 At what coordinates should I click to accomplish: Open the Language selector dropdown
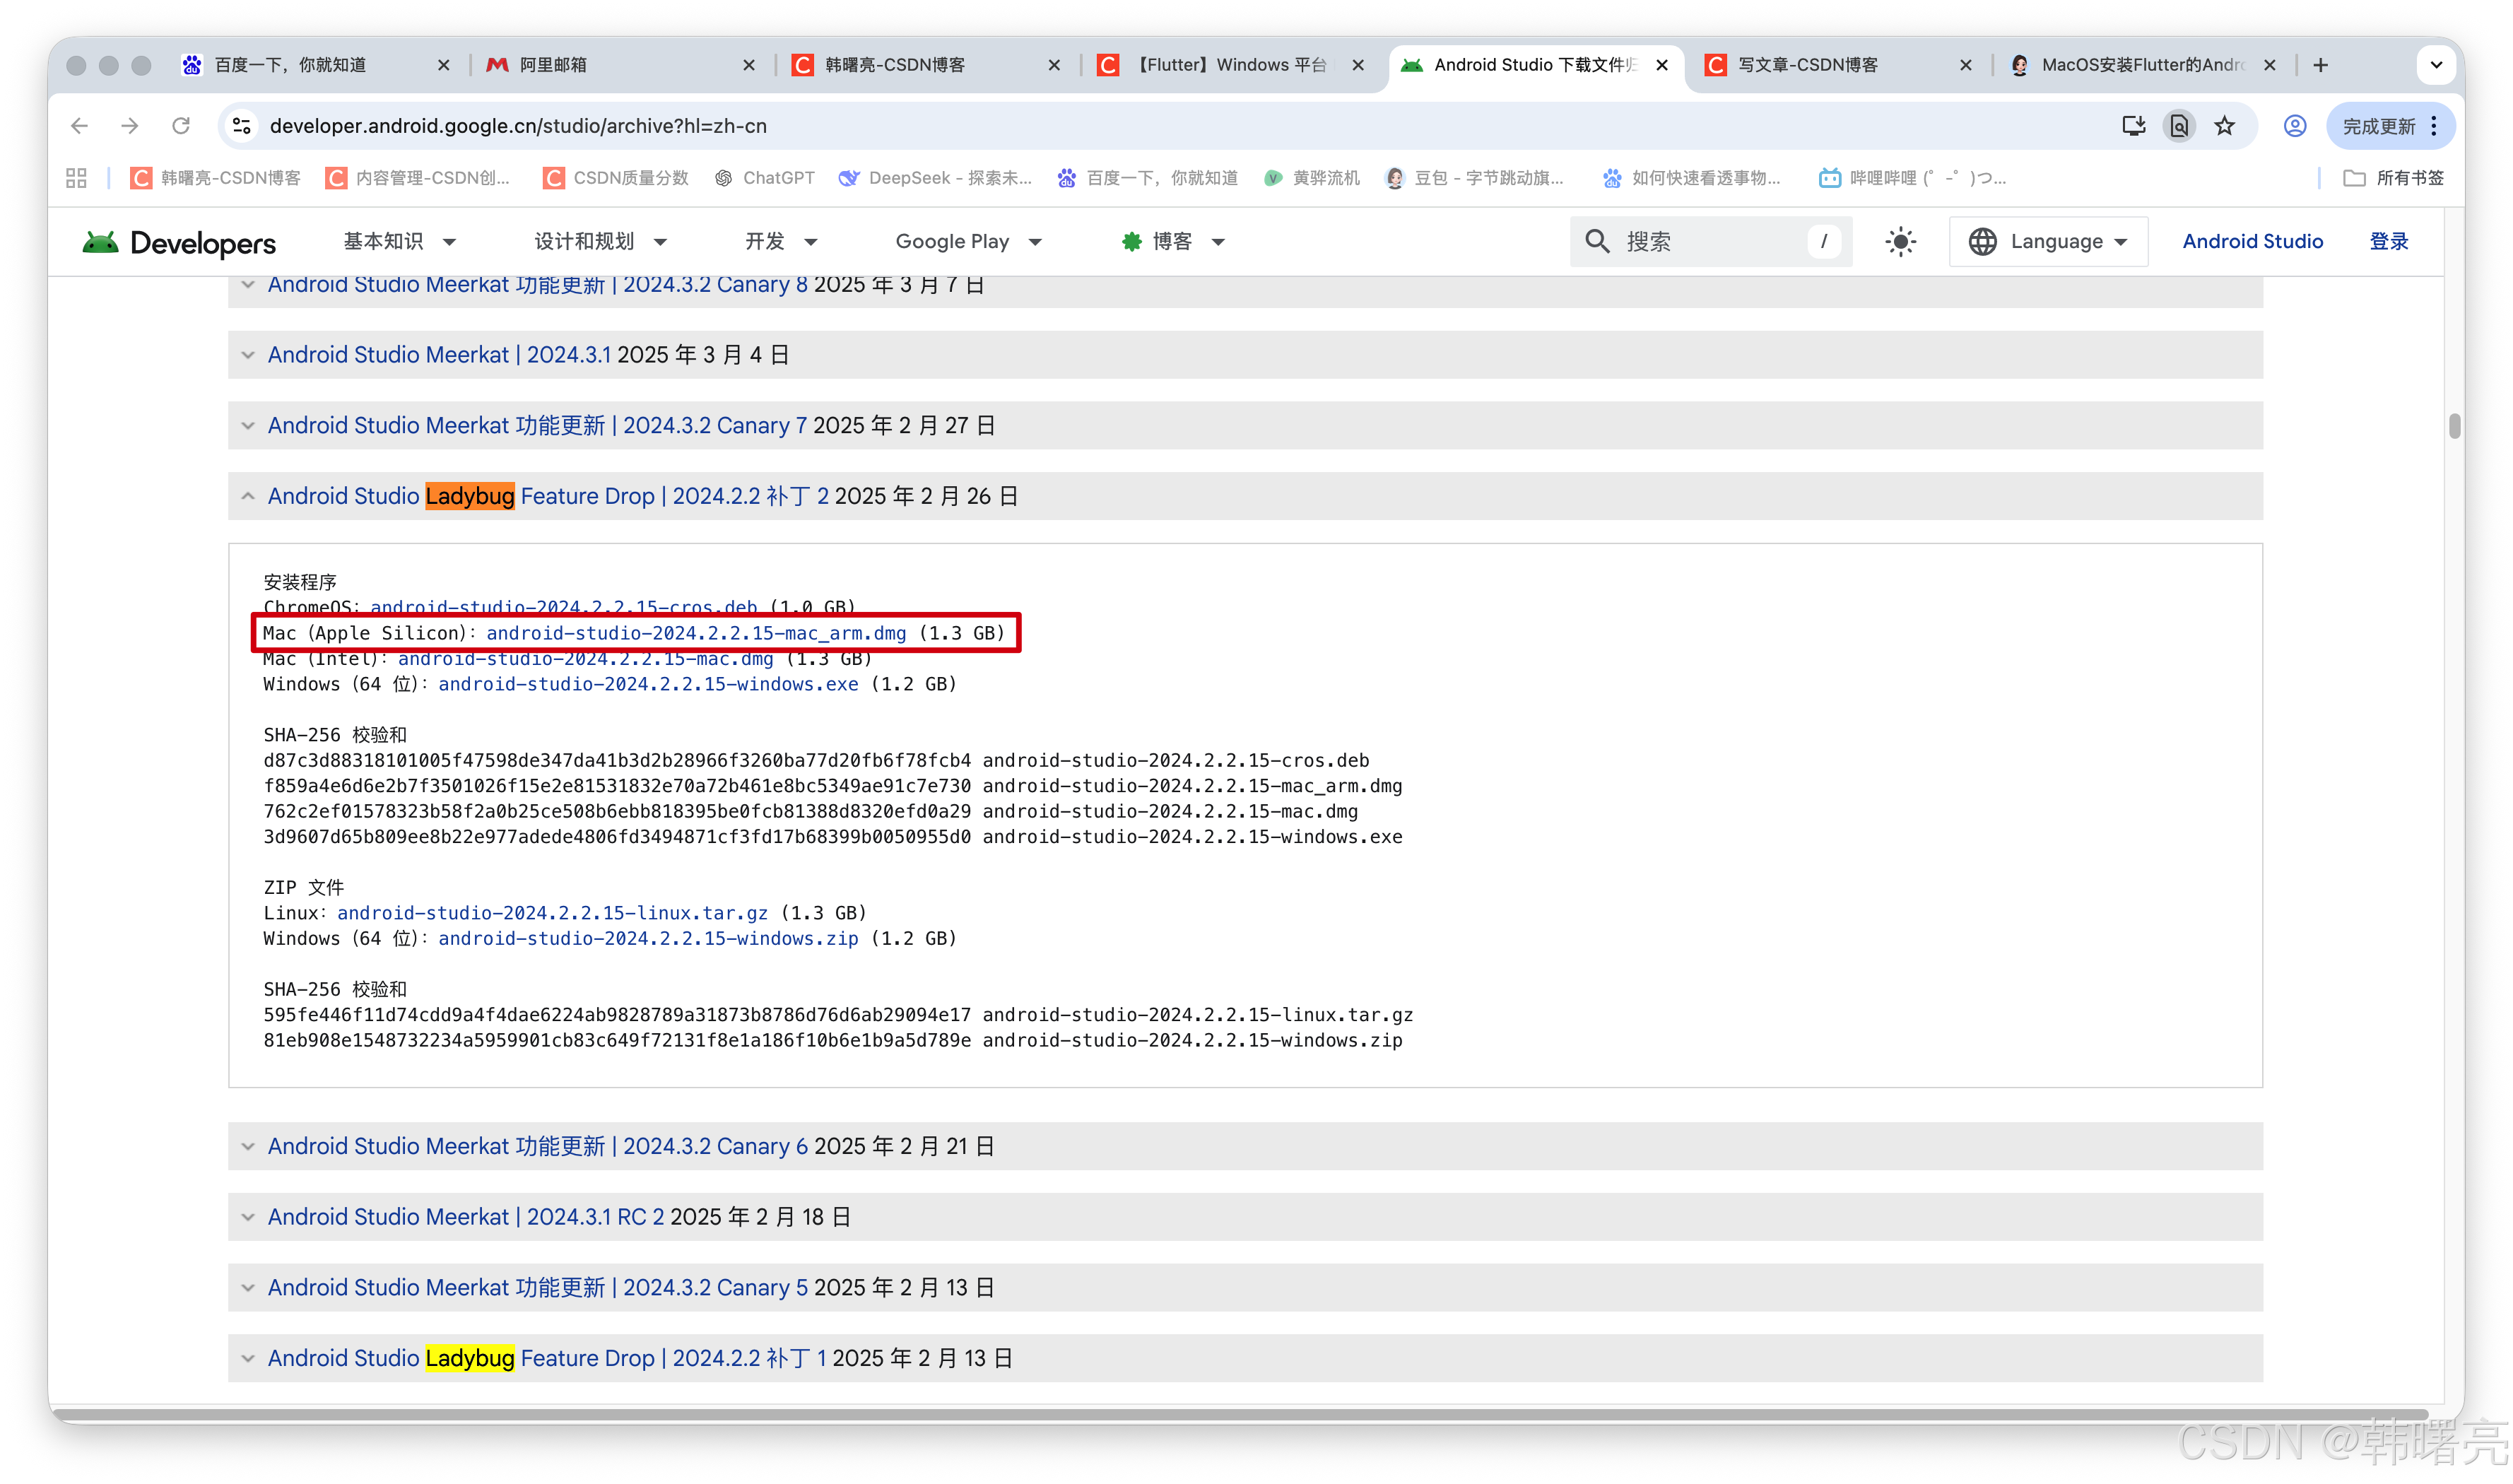[2048, 242]
